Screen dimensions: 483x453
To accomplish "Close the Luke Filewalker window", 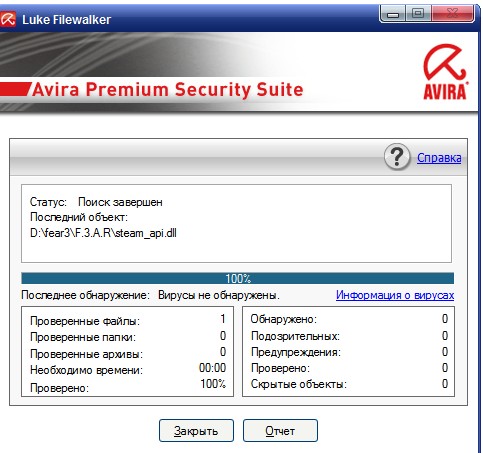I will point(452,14).
